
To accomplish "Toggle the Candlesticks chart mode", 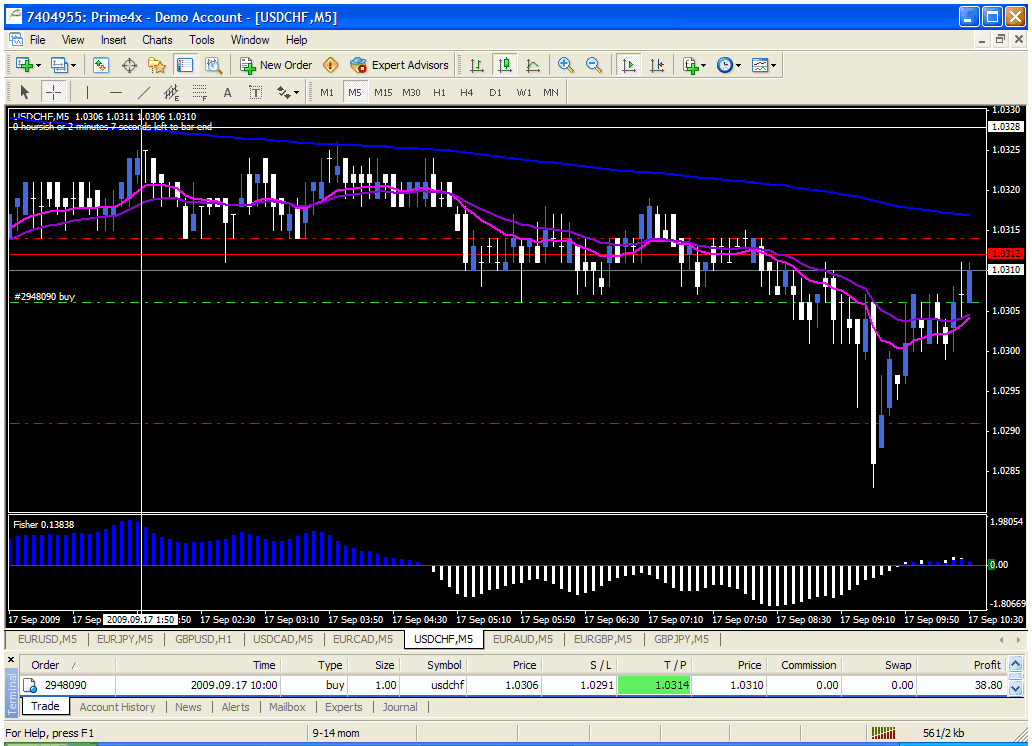I will [505, 65].
